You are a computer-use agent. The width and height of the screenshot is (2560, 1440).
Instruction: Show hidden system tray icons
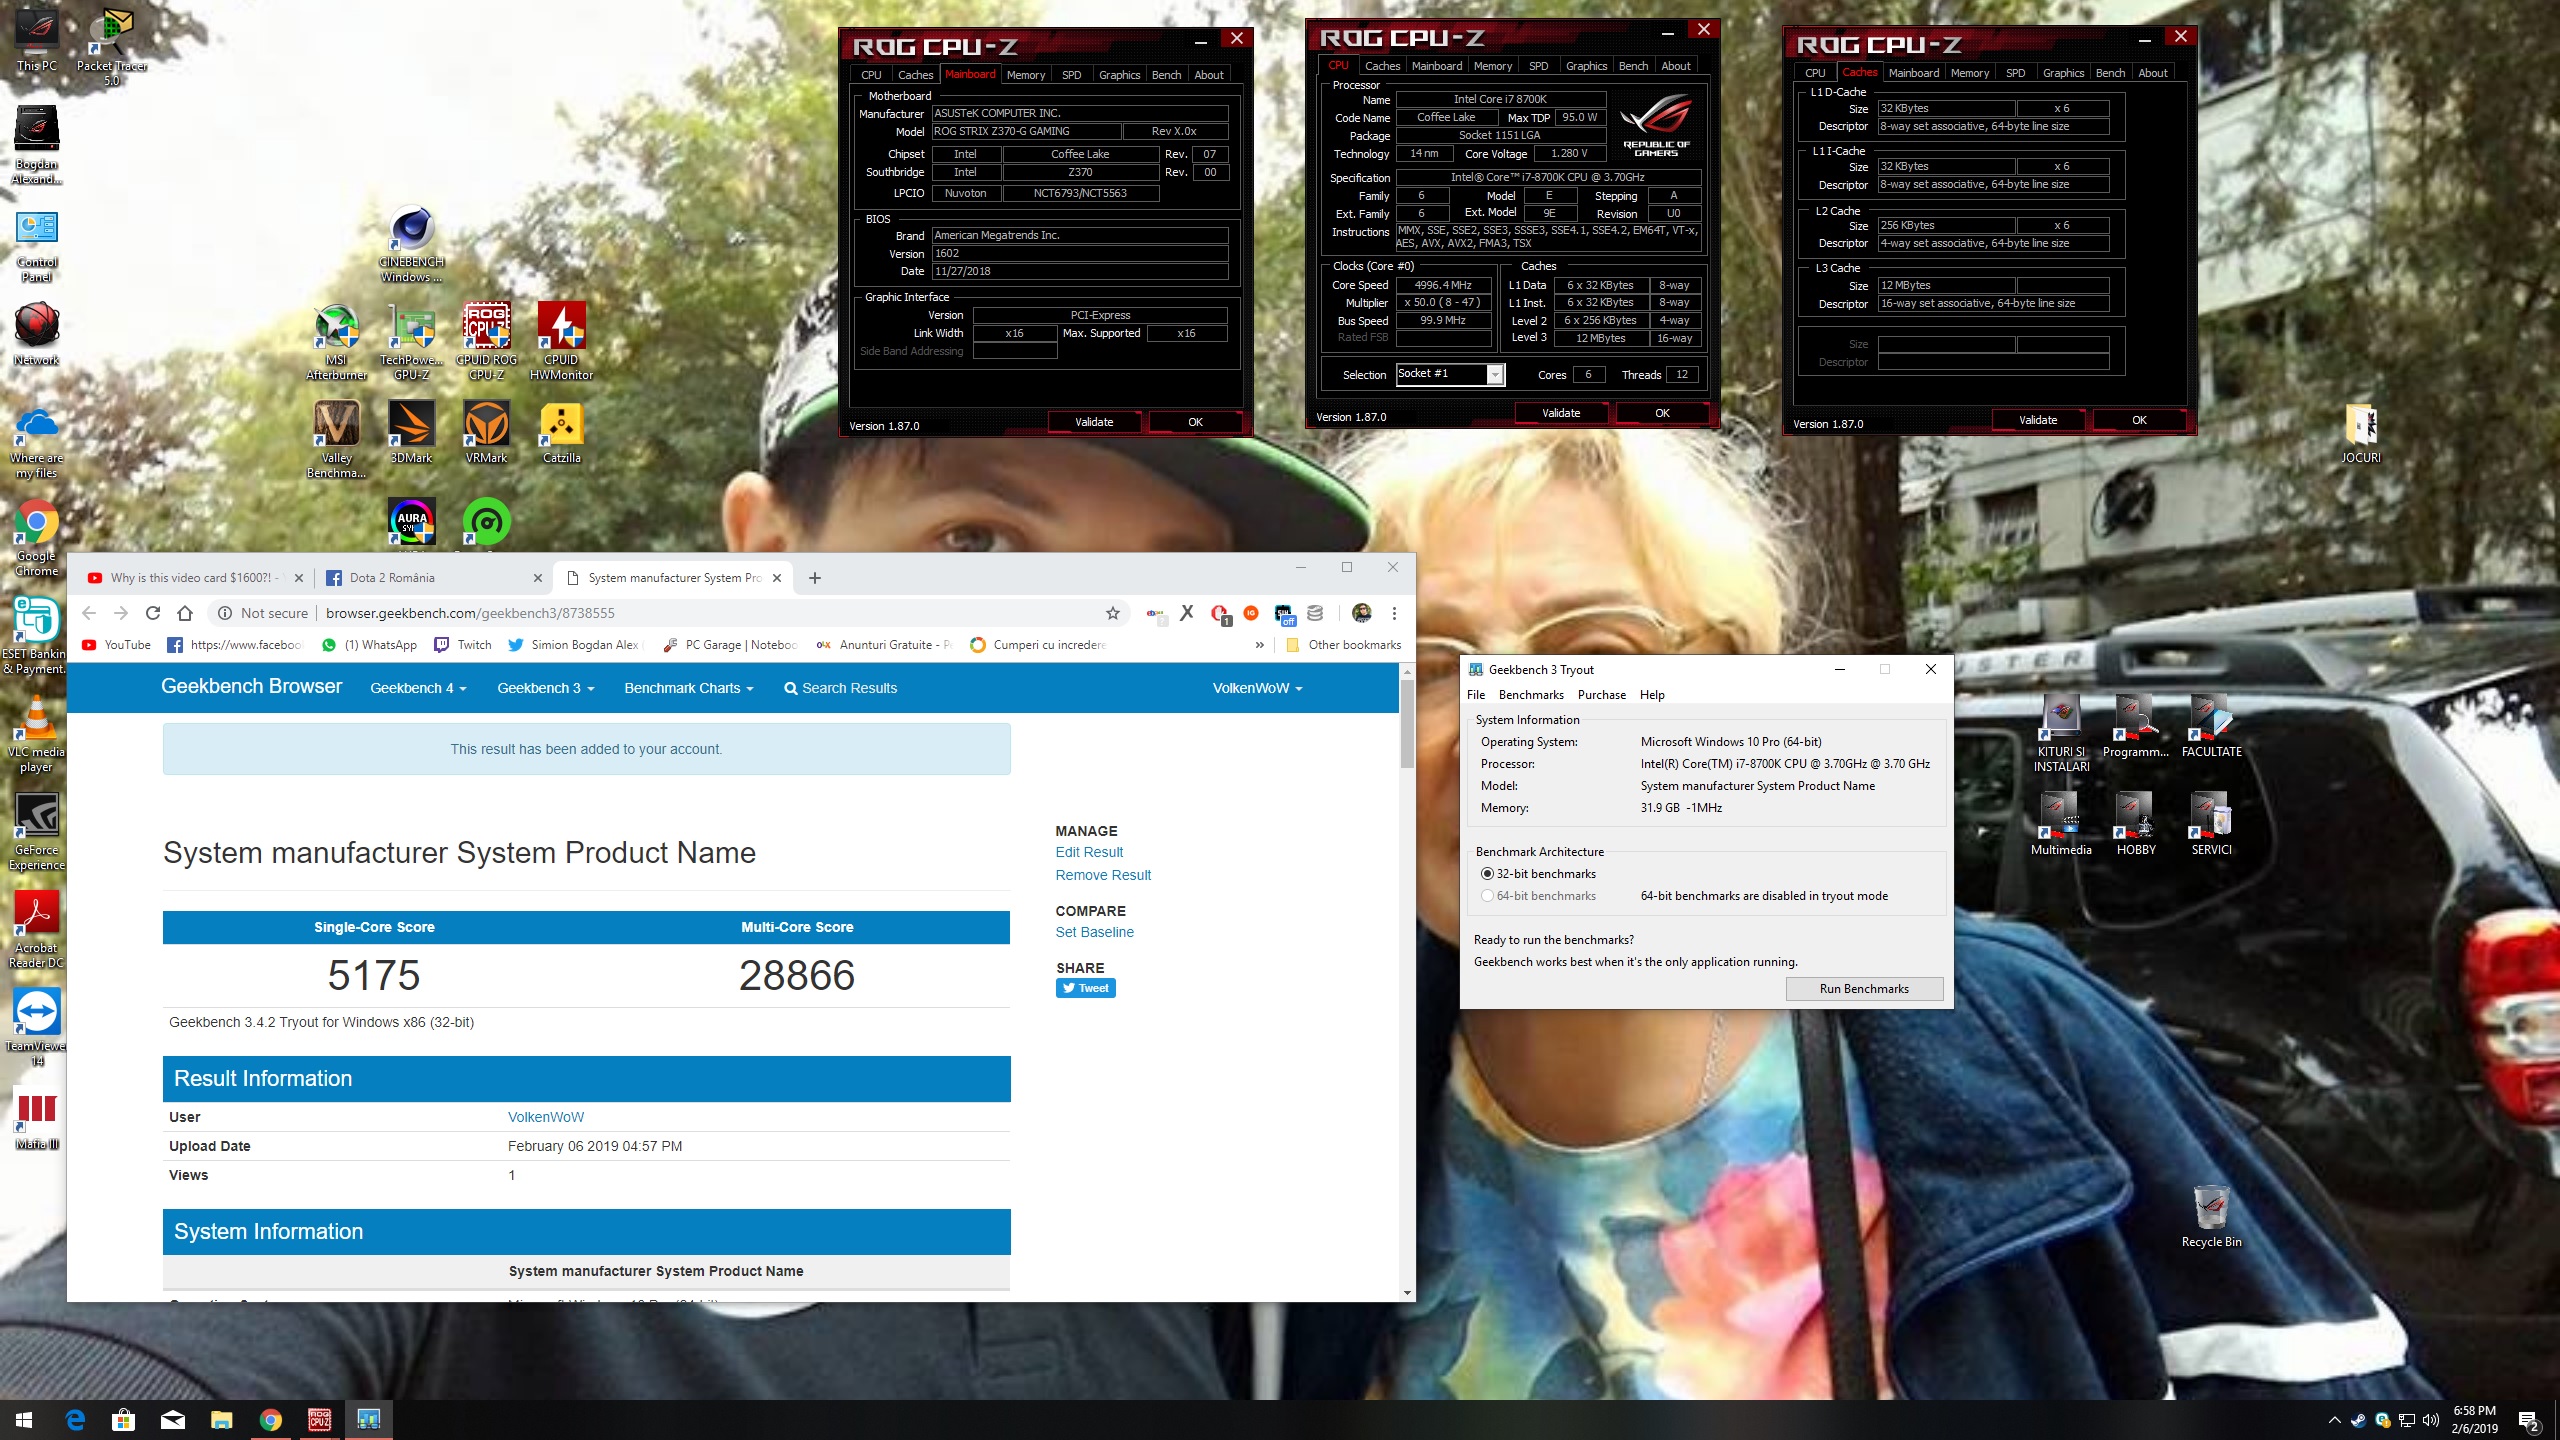click(2334, 1420)
